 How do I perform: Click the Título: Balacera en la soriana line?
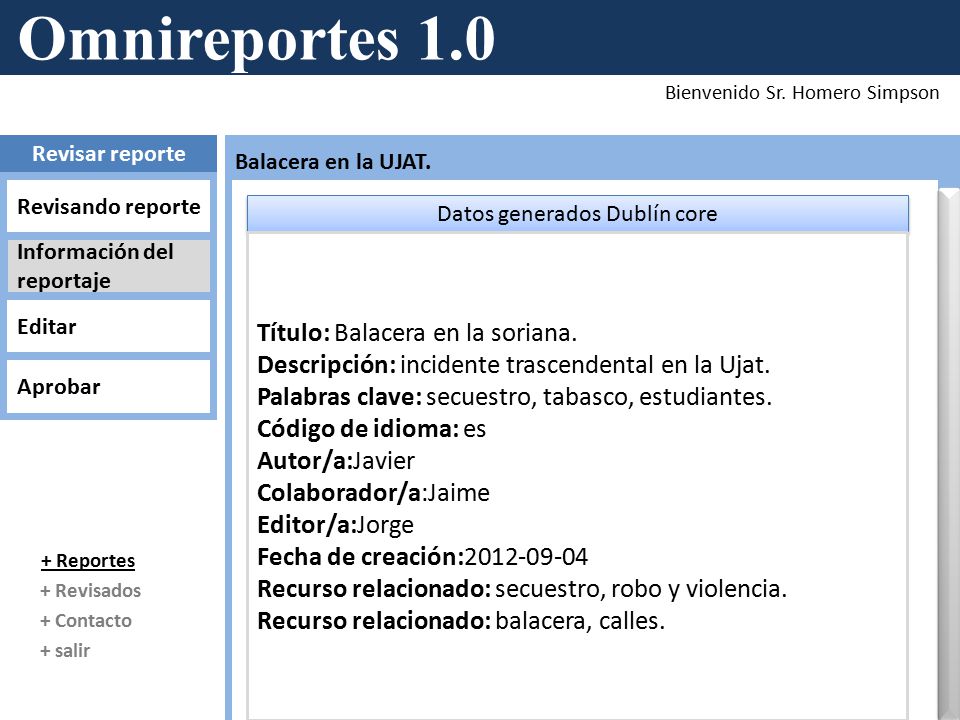pos(417,333)
